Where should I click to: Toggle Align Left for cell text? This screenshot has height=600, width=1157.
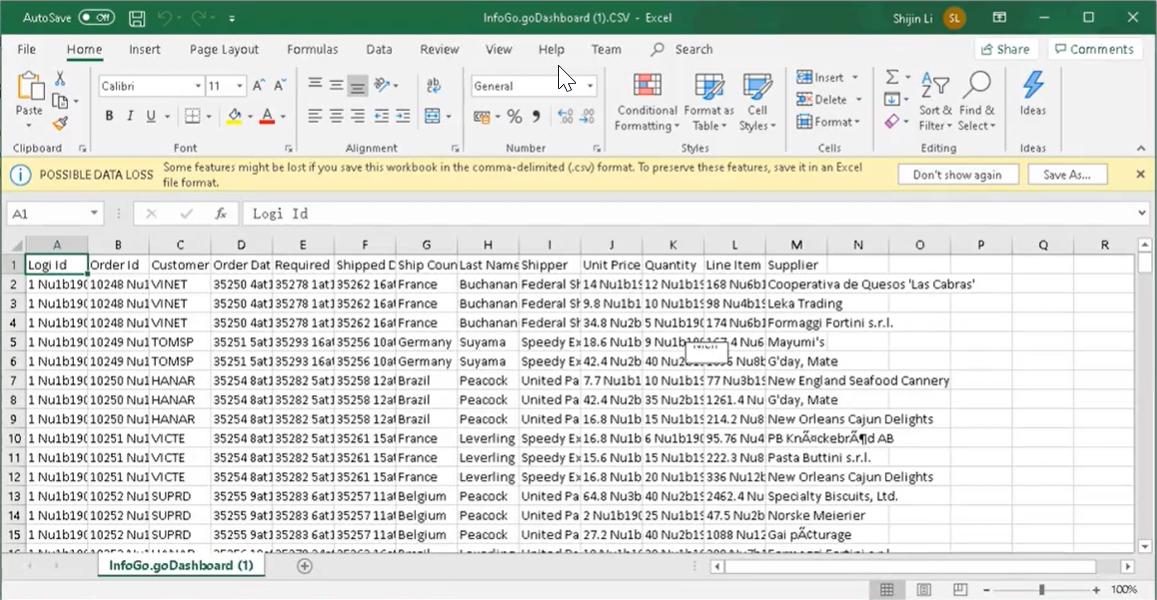pyautogui.click(x=315, y=116)
